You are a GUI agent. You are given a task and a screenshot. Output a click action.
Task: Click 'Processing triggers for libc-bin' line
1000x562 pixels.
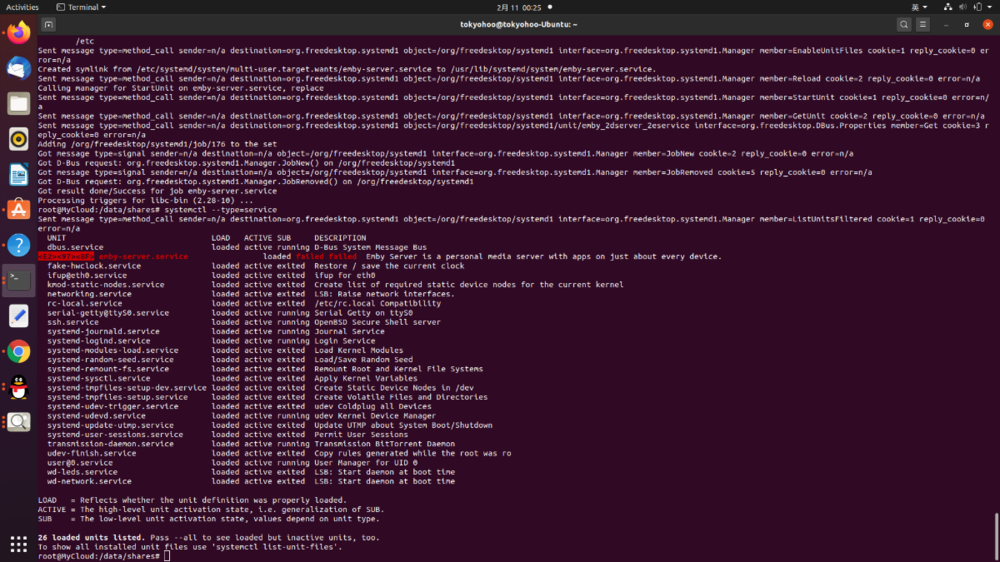pos(145,200)
